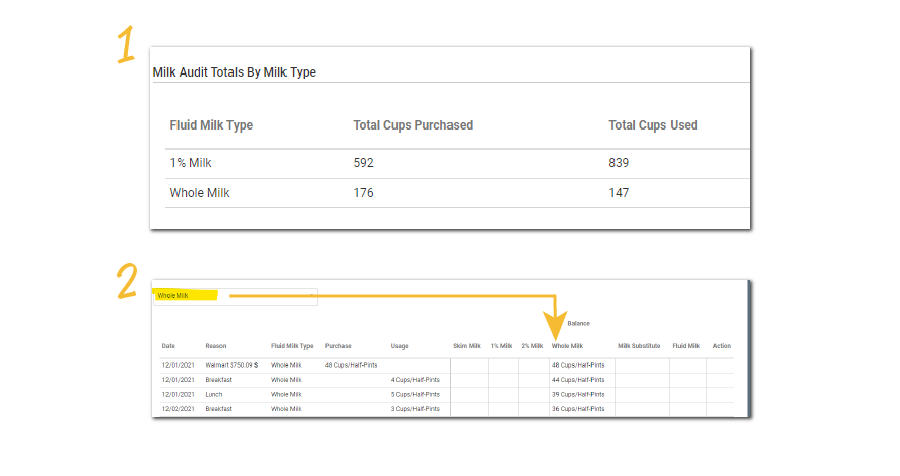Open the highlighted Whole Milk dropdown
Viewport: 900px width, 476px height.
coord(236,296)
